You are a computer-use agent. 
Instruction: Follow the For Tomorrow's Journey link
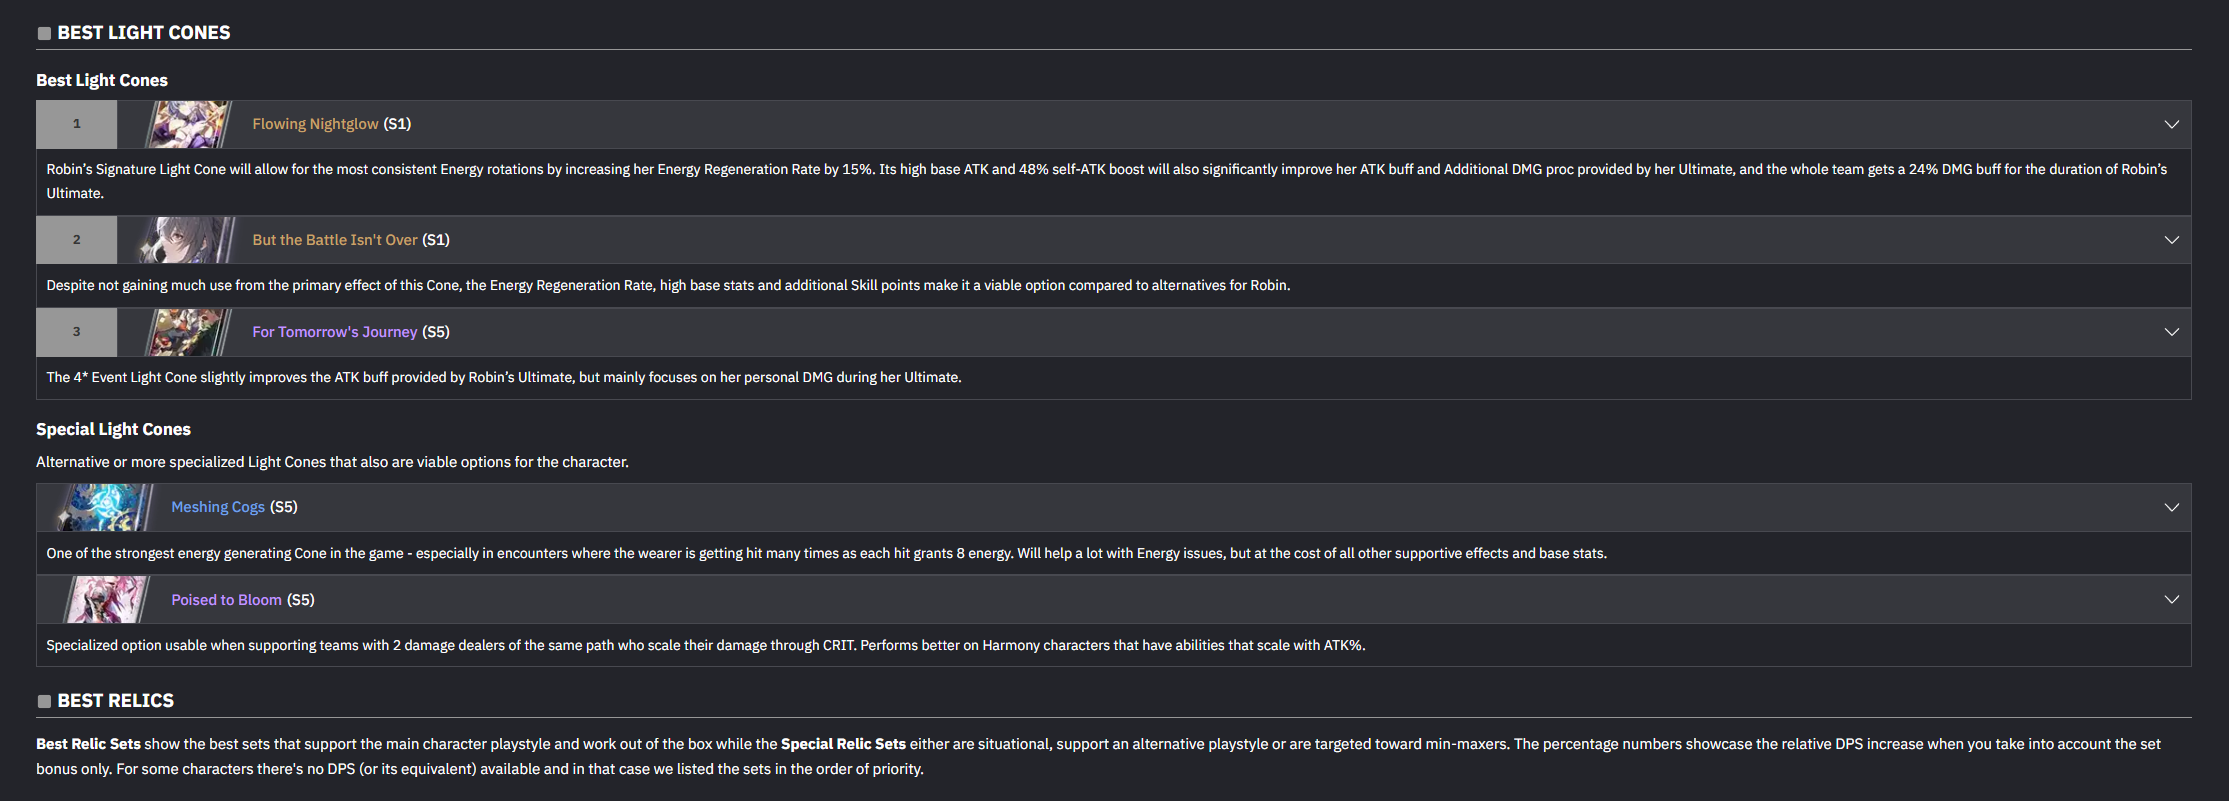coord(334,332)
